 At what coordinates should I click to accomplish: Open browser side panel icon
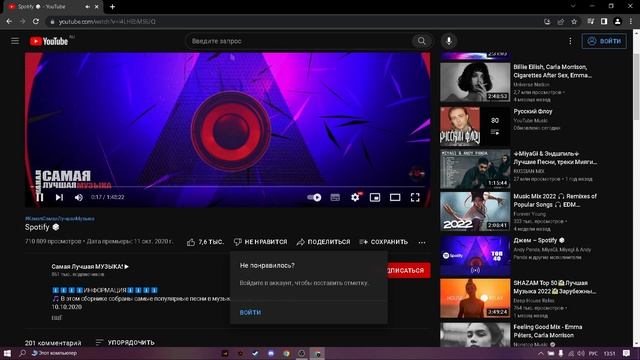(604, 21)
